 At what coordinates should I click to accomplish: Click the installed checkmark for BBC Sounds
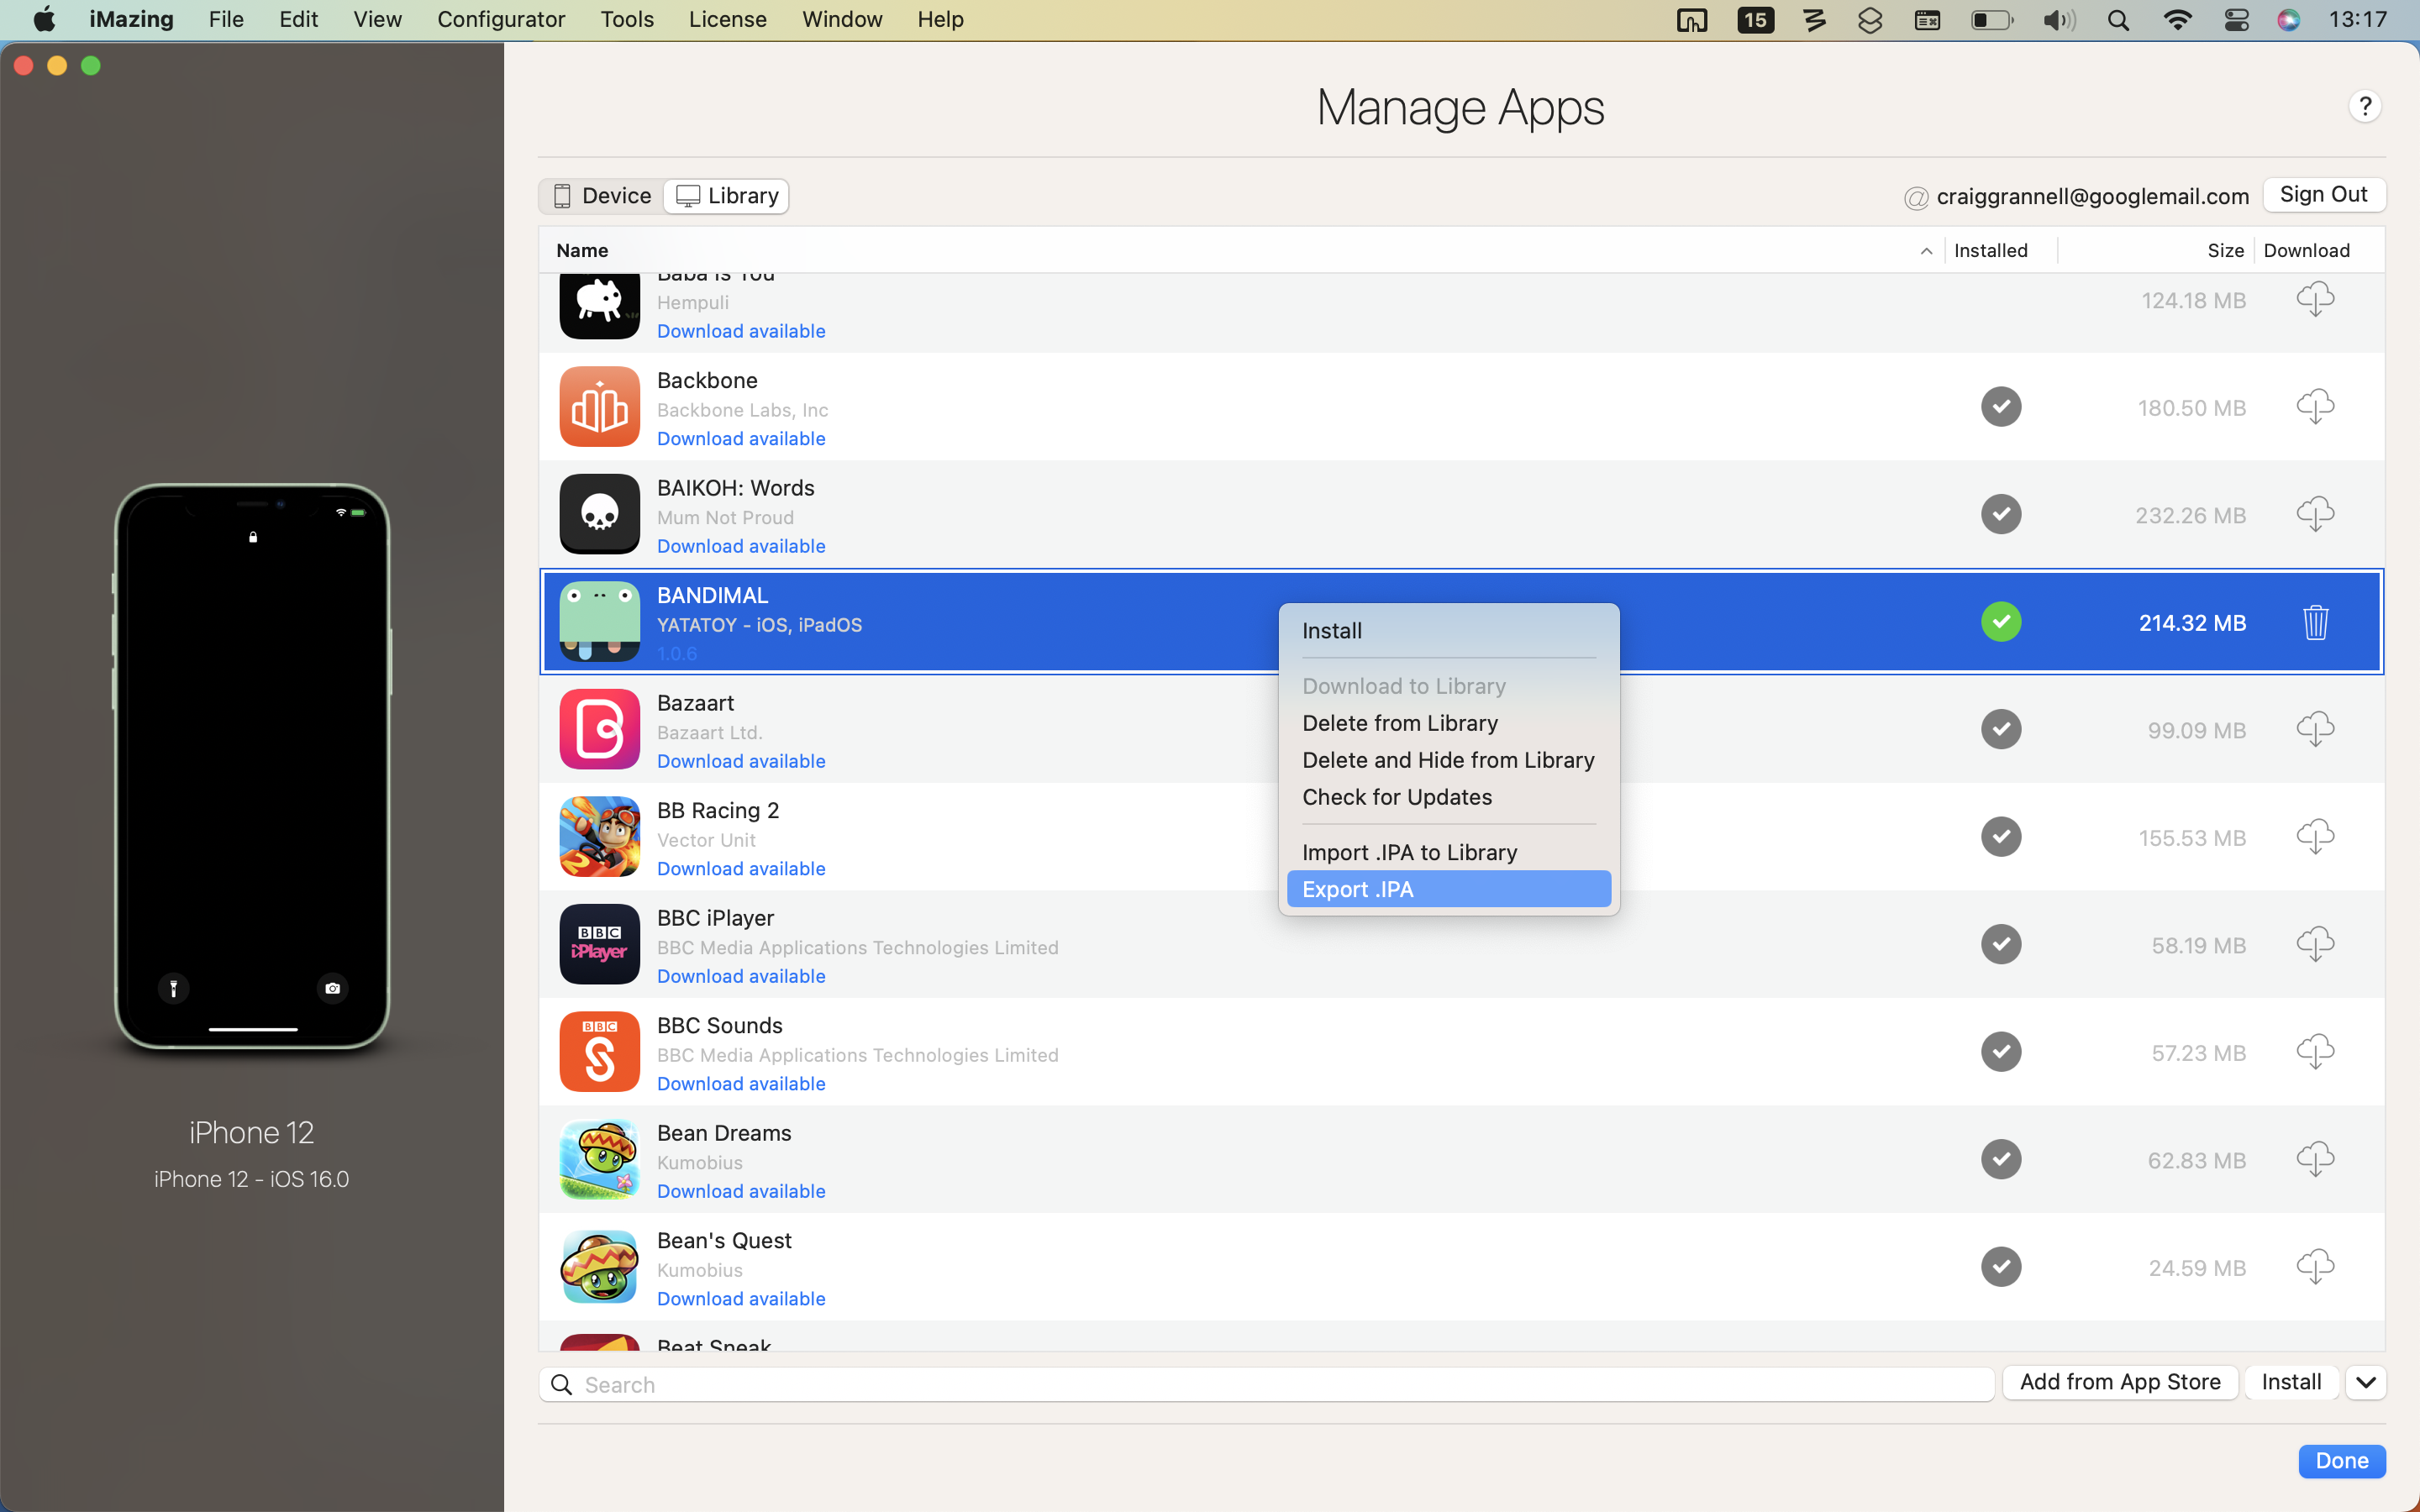point(2001,1052)
